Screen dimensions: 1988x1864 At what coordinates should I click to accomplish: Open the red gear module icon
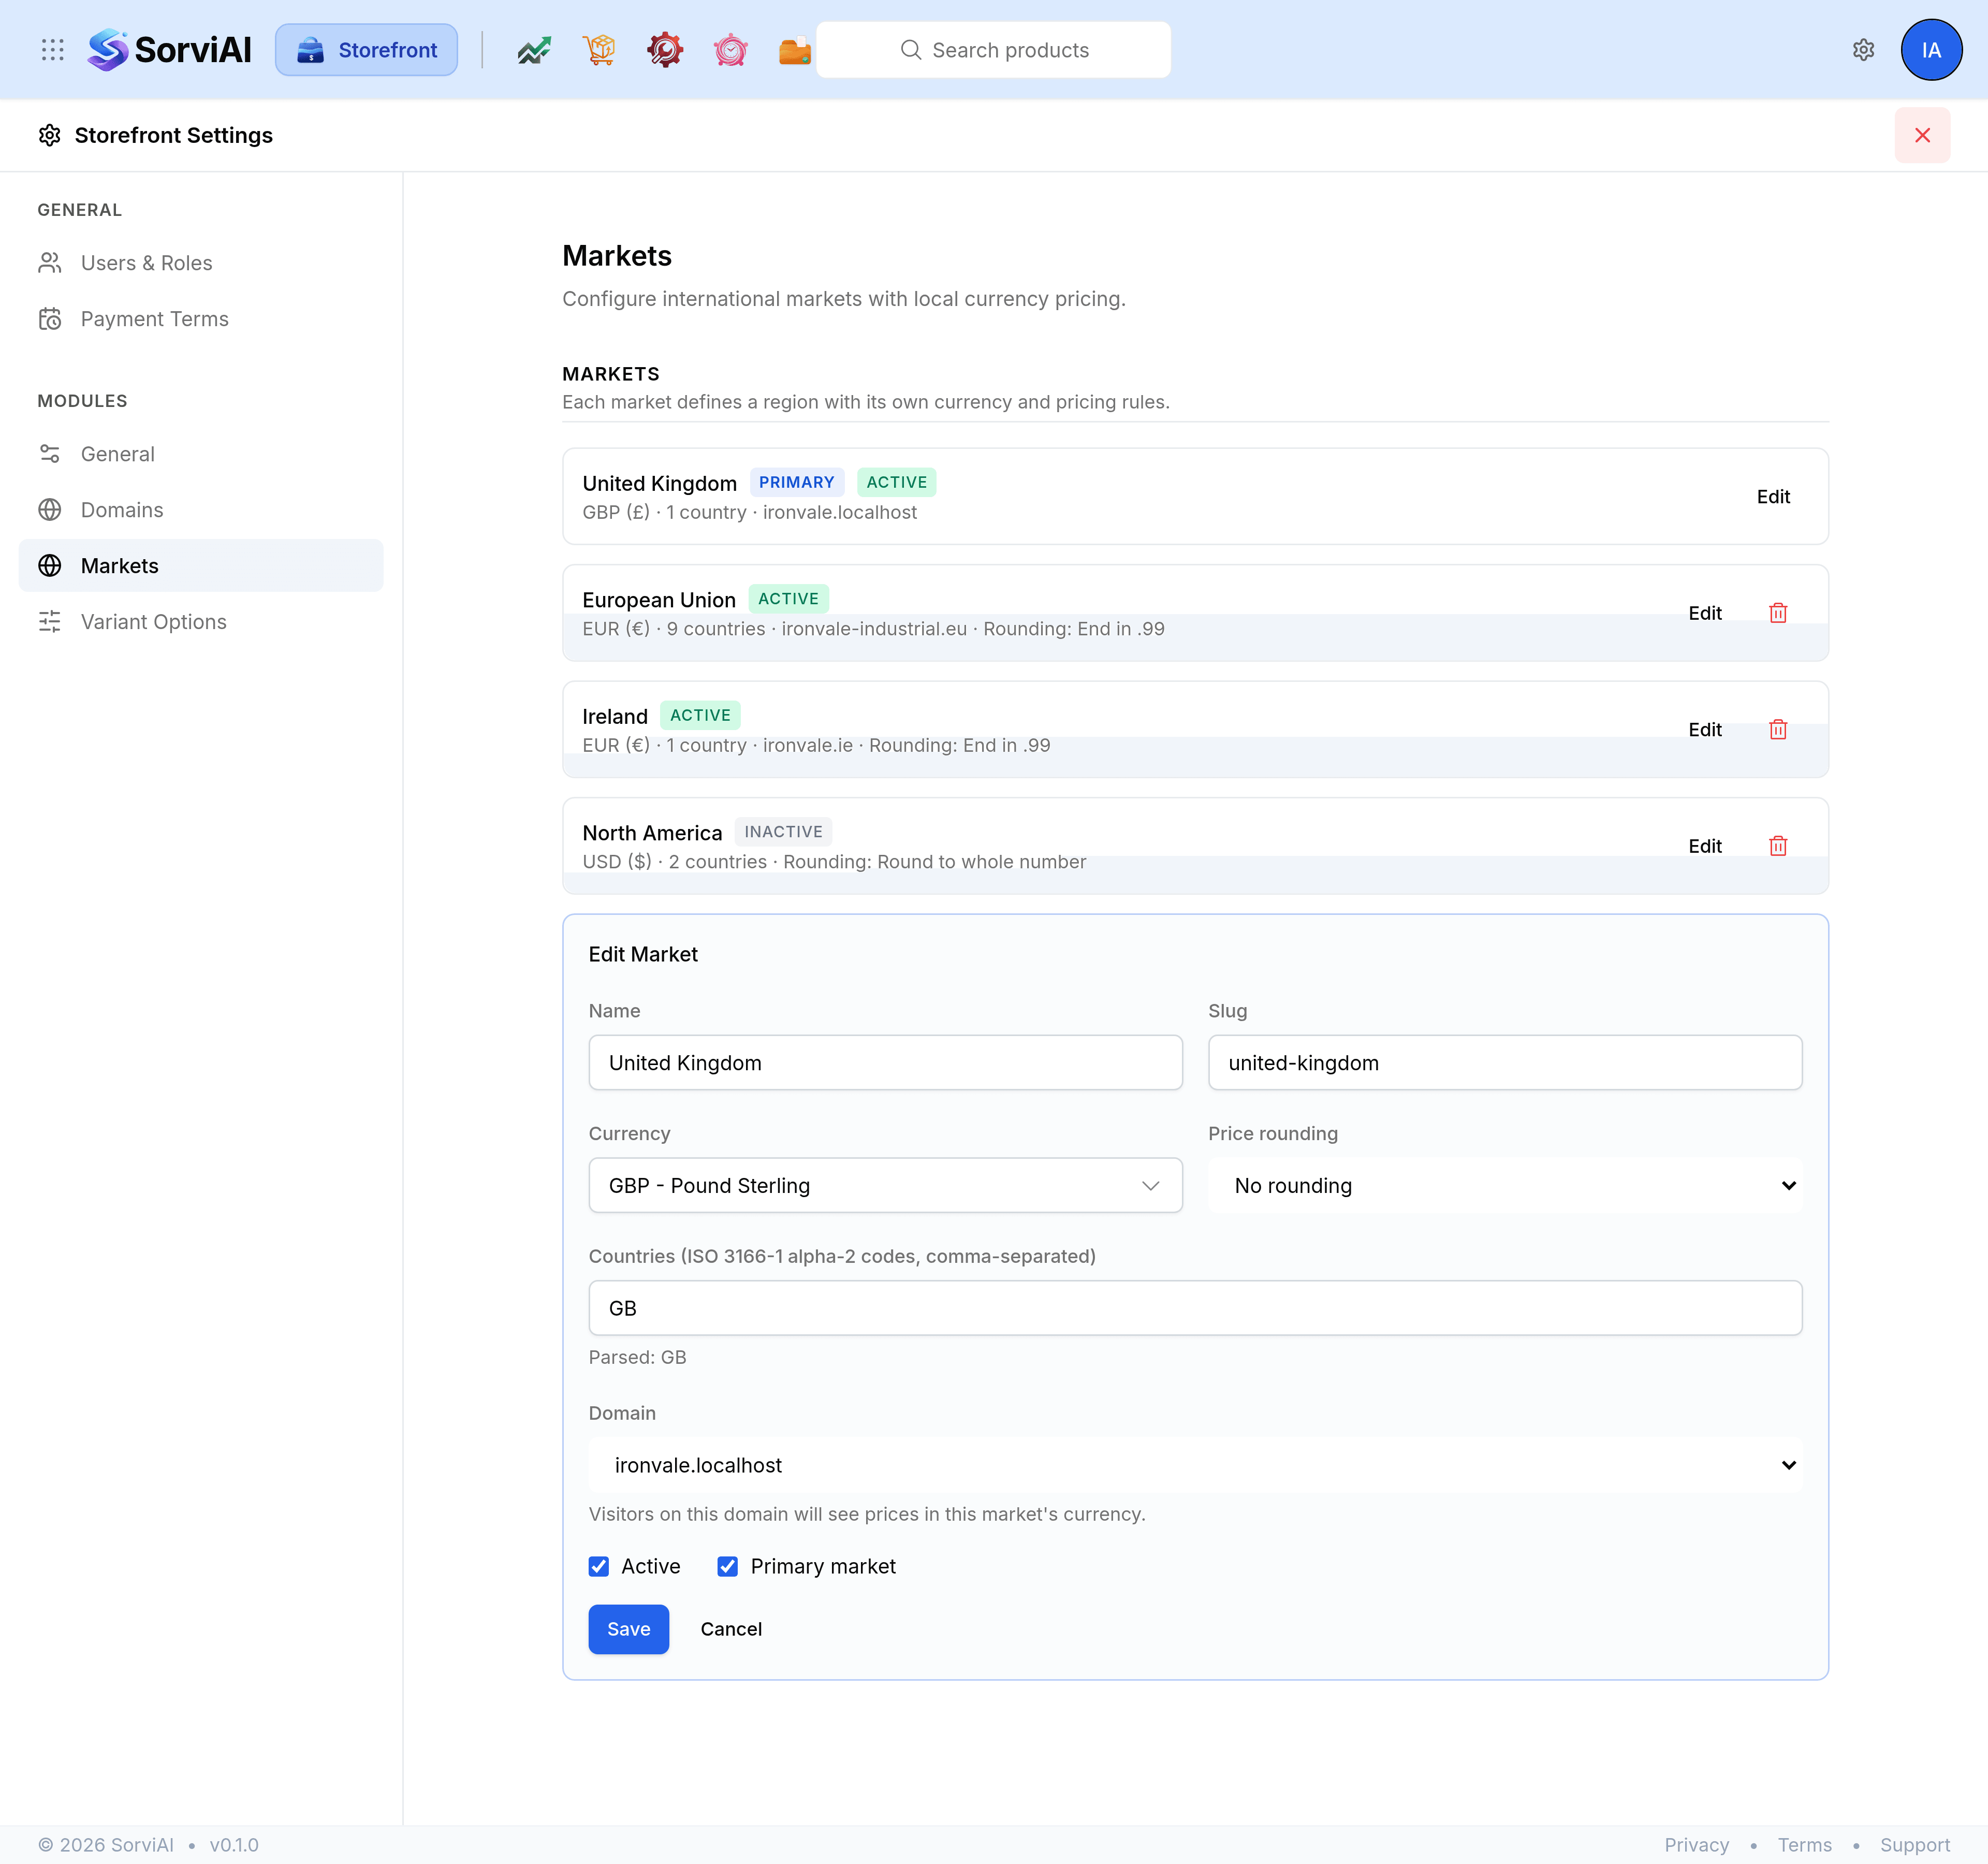pyautogui.click(x=665, y=50)
